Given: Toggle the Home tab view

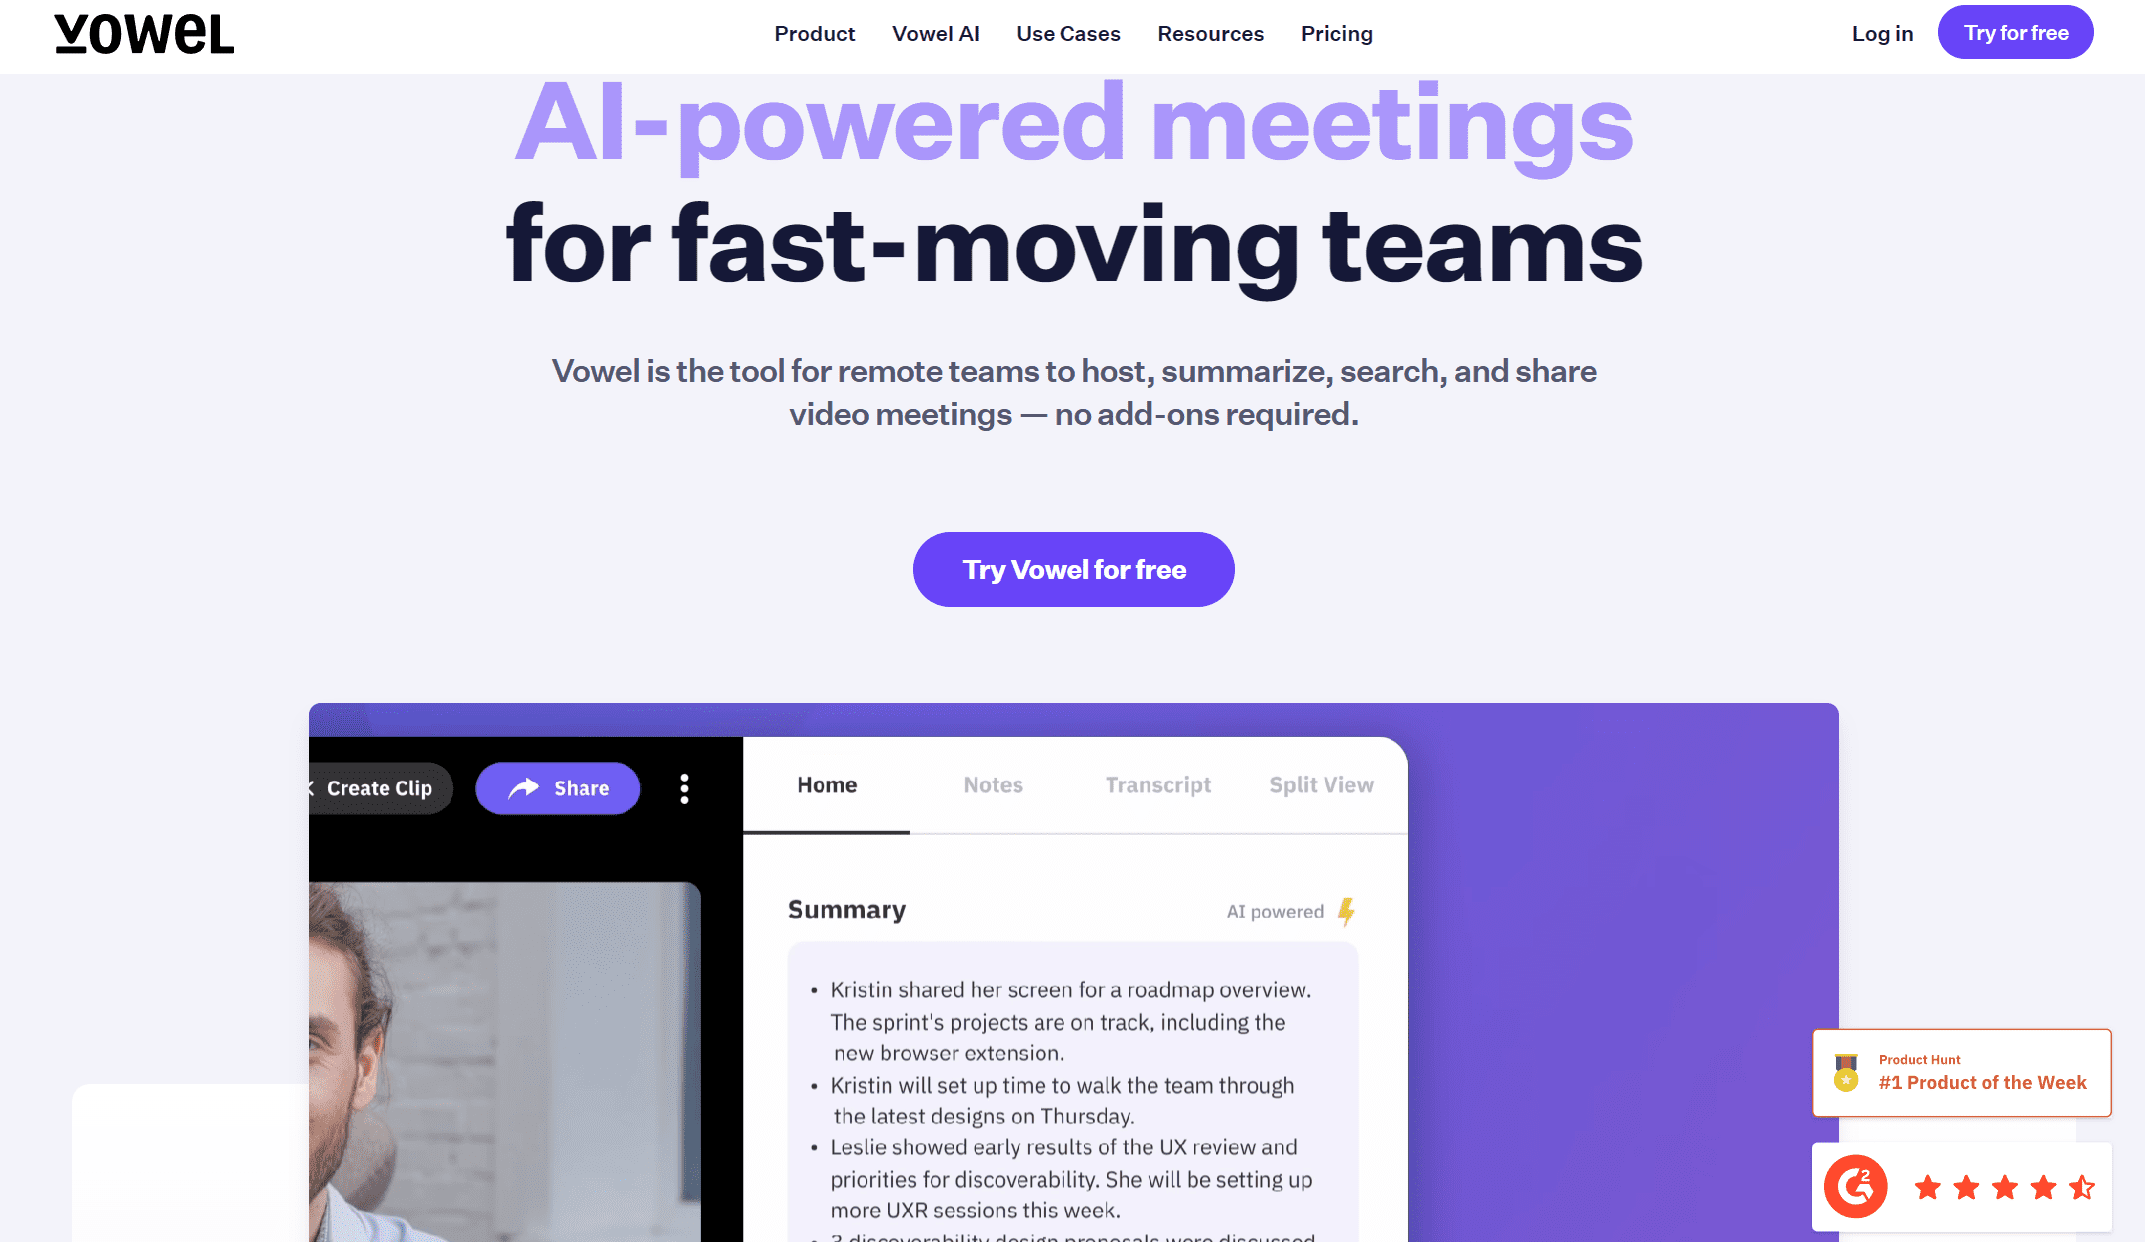Looking at the screenshot, I should point(826,785).
